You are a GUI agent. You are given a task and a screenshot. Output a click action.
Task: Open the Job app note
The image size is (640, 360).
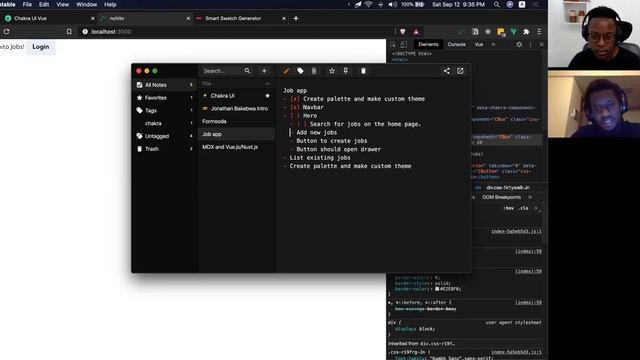tap(236, 134)
